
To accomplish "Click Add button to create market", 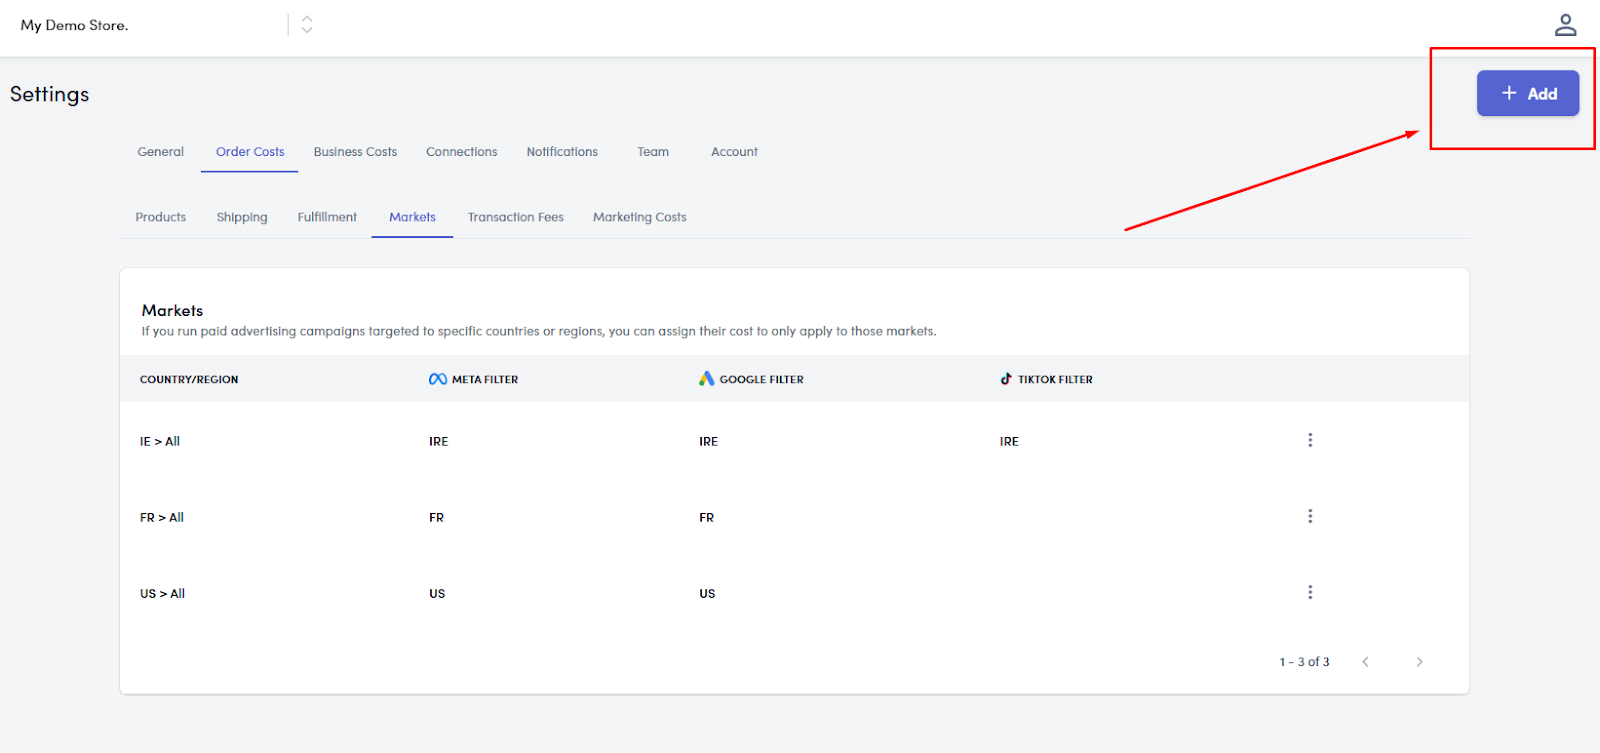I will pos(1527,93).
